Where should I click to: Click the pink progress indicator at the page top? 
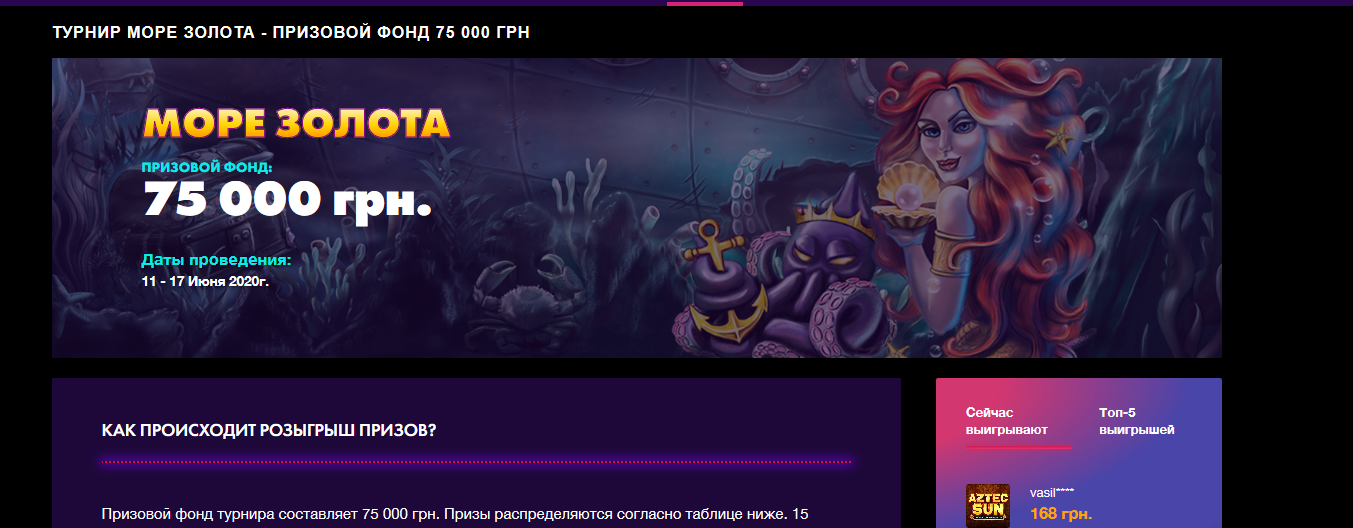pyautogui.click(x=705, y=3)
